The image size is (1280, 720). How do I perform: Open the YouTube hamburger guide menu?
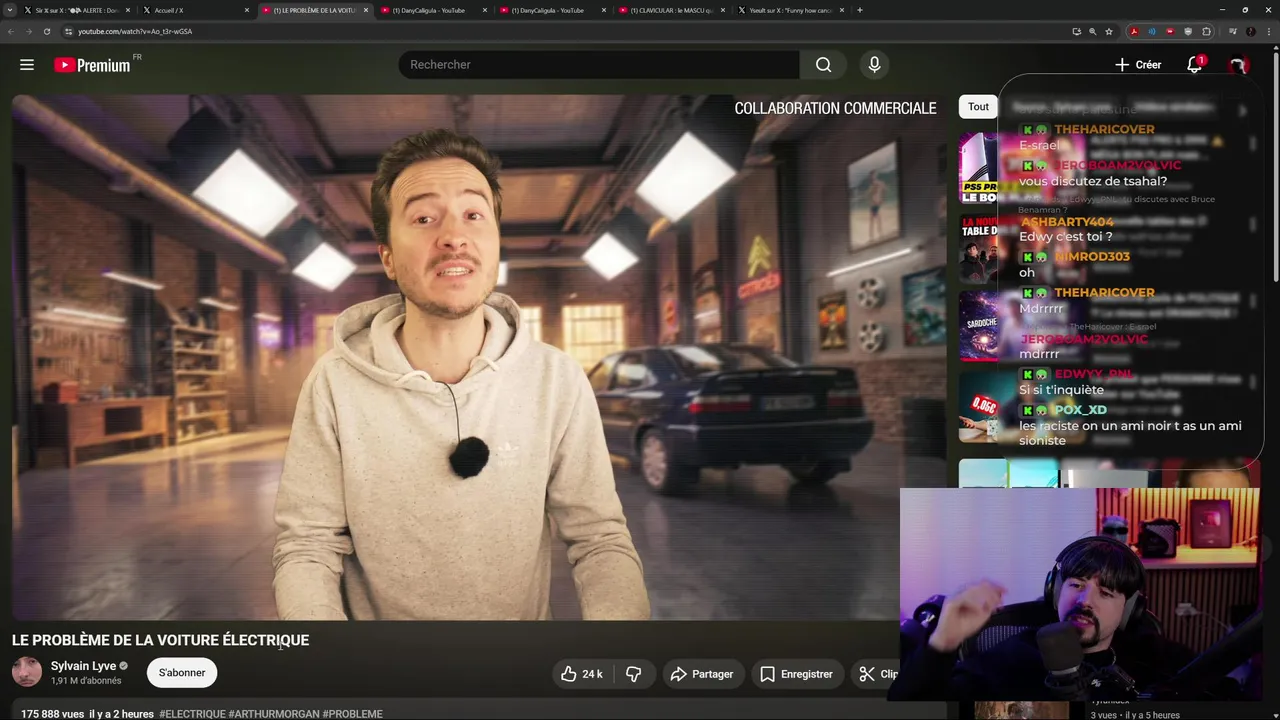pyautogui.click(x=27, y=65)
